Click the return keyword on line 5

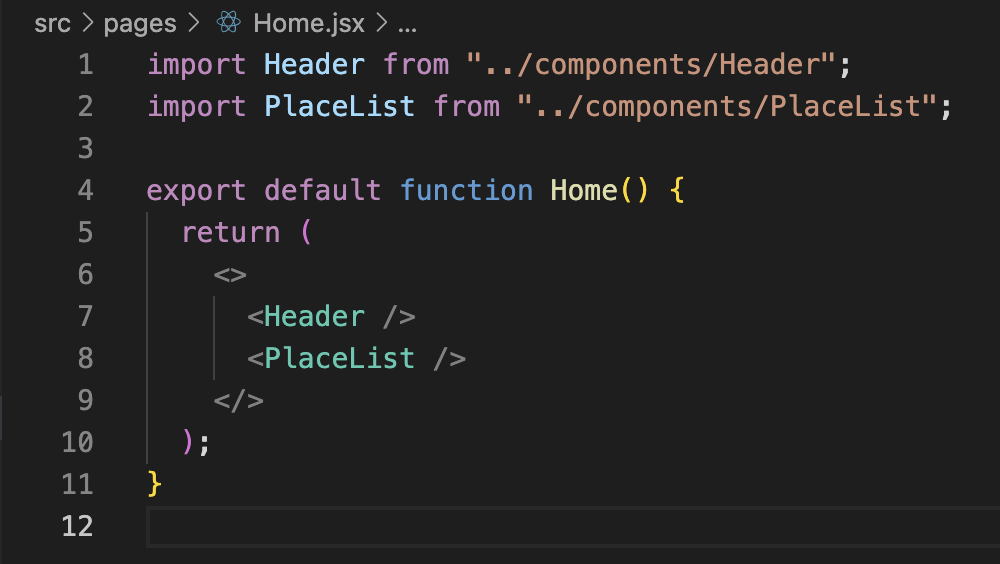coord(231,232)
